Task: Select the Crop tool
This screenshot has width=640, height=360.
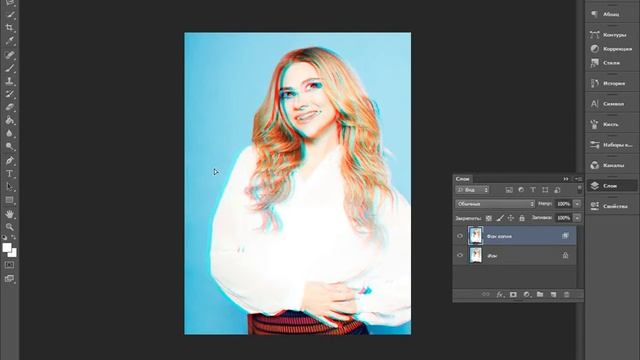Action: coord(9,28)
